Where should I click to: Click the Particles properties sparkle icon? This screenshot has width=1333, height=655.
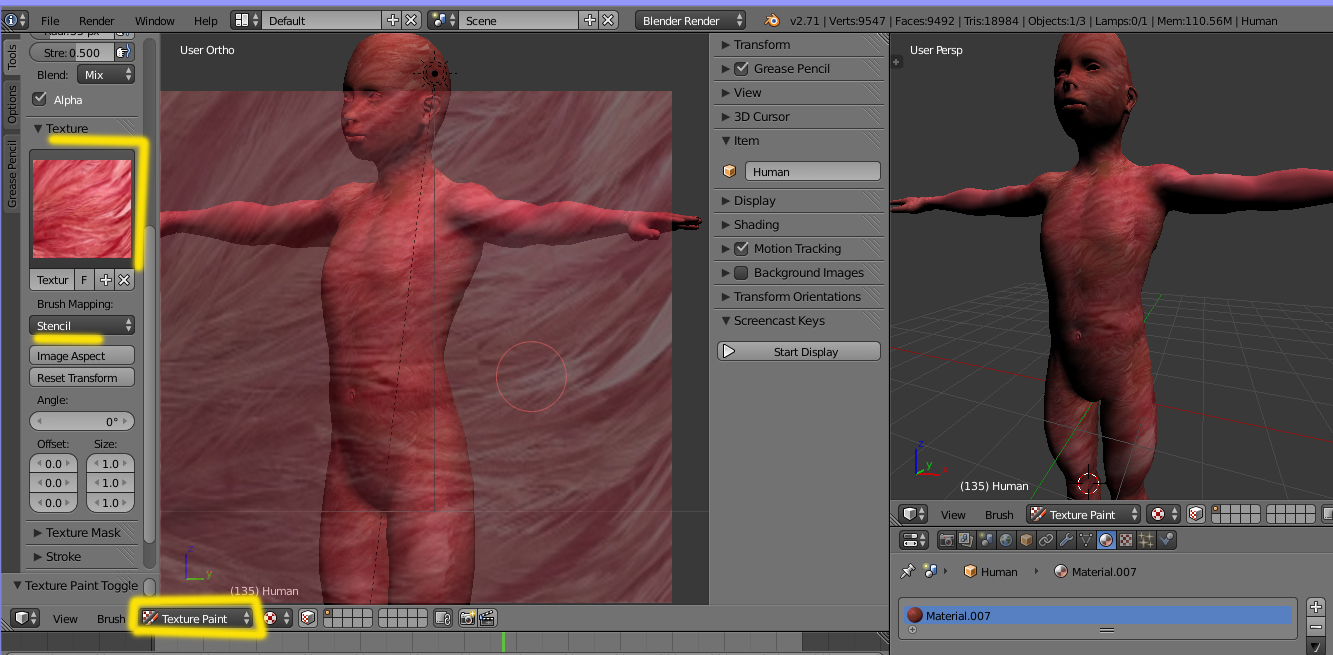[x=1146, y=541]
